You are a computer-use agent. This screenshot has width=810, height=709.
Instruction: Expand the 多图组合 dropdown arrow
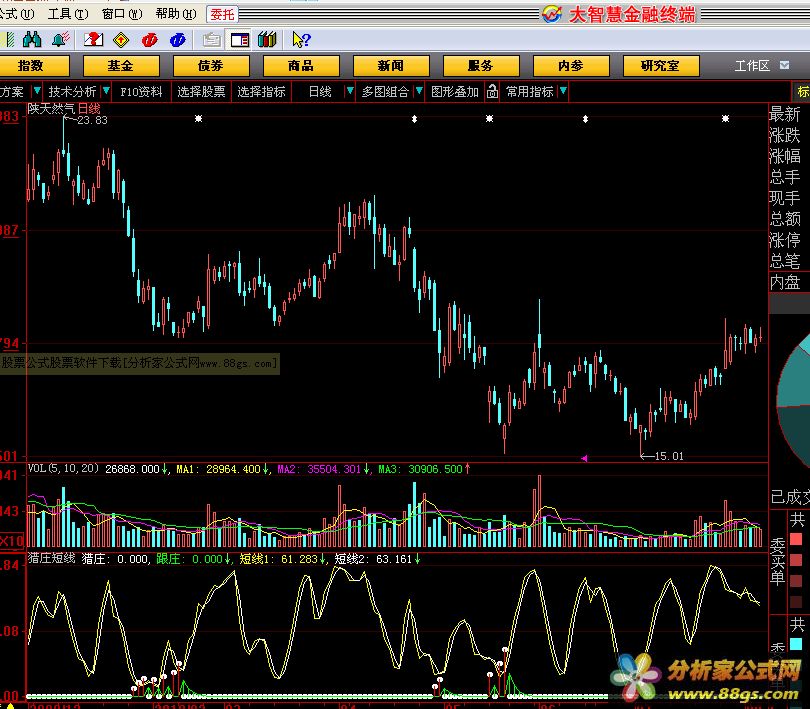[x=419, y=91]
